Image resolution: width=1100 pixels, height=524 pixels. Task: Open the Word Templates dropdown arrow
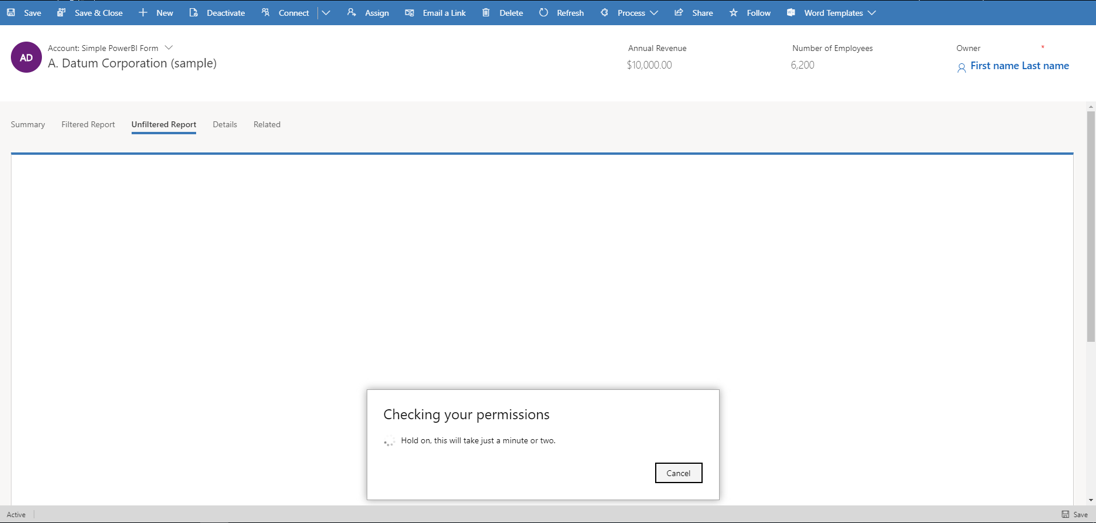point(872,13)
